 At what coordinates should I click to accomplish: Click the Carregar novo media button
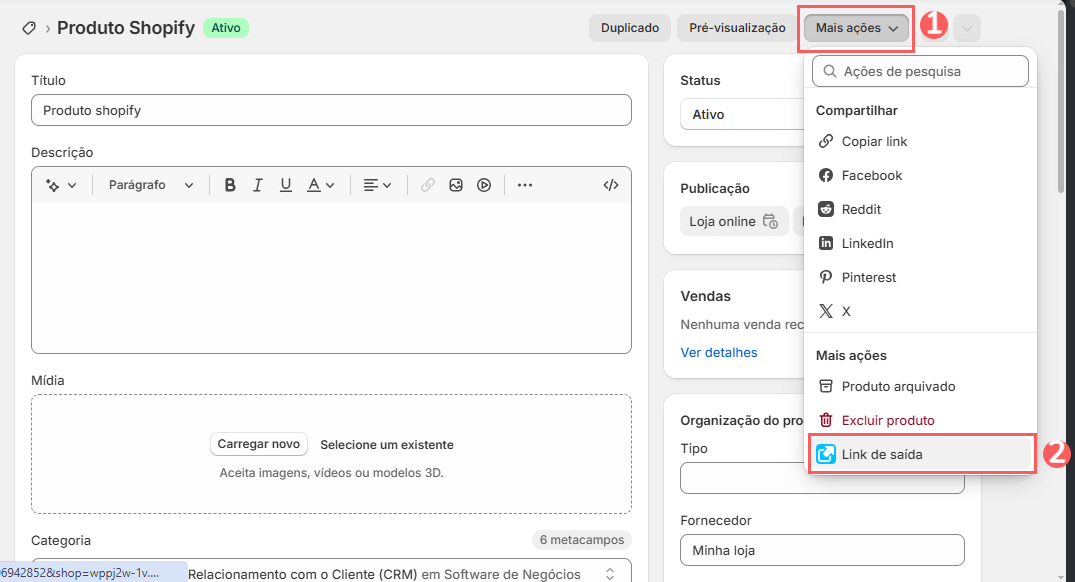259,444
